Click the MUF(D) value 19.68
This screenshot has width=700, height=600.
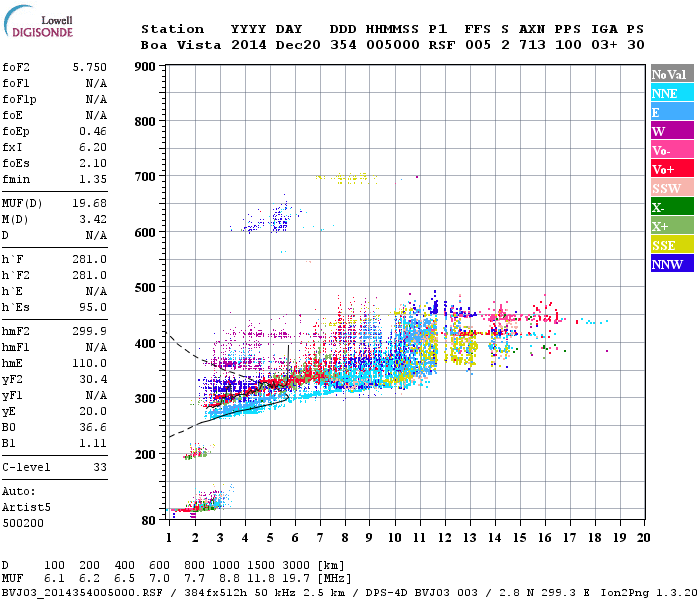point(90,204)
